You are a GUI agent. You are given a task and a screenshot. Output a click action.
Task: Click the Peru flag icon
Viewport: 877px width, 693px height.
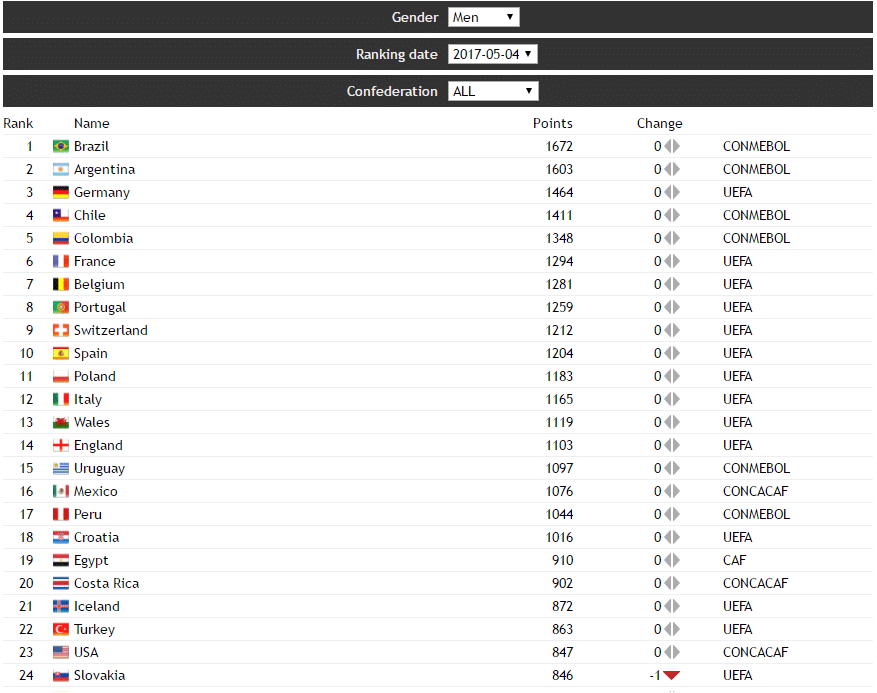(x=60, y=514)
